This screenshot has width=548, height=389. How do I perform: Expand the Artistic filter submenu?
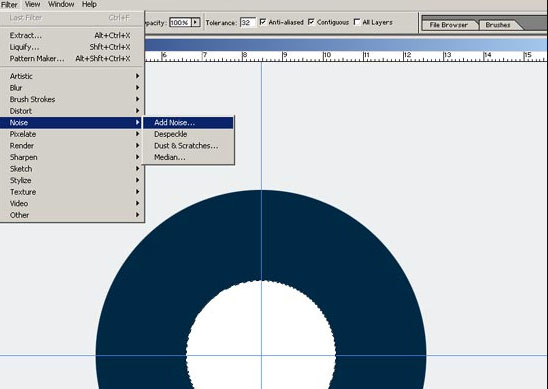[72, 76]
